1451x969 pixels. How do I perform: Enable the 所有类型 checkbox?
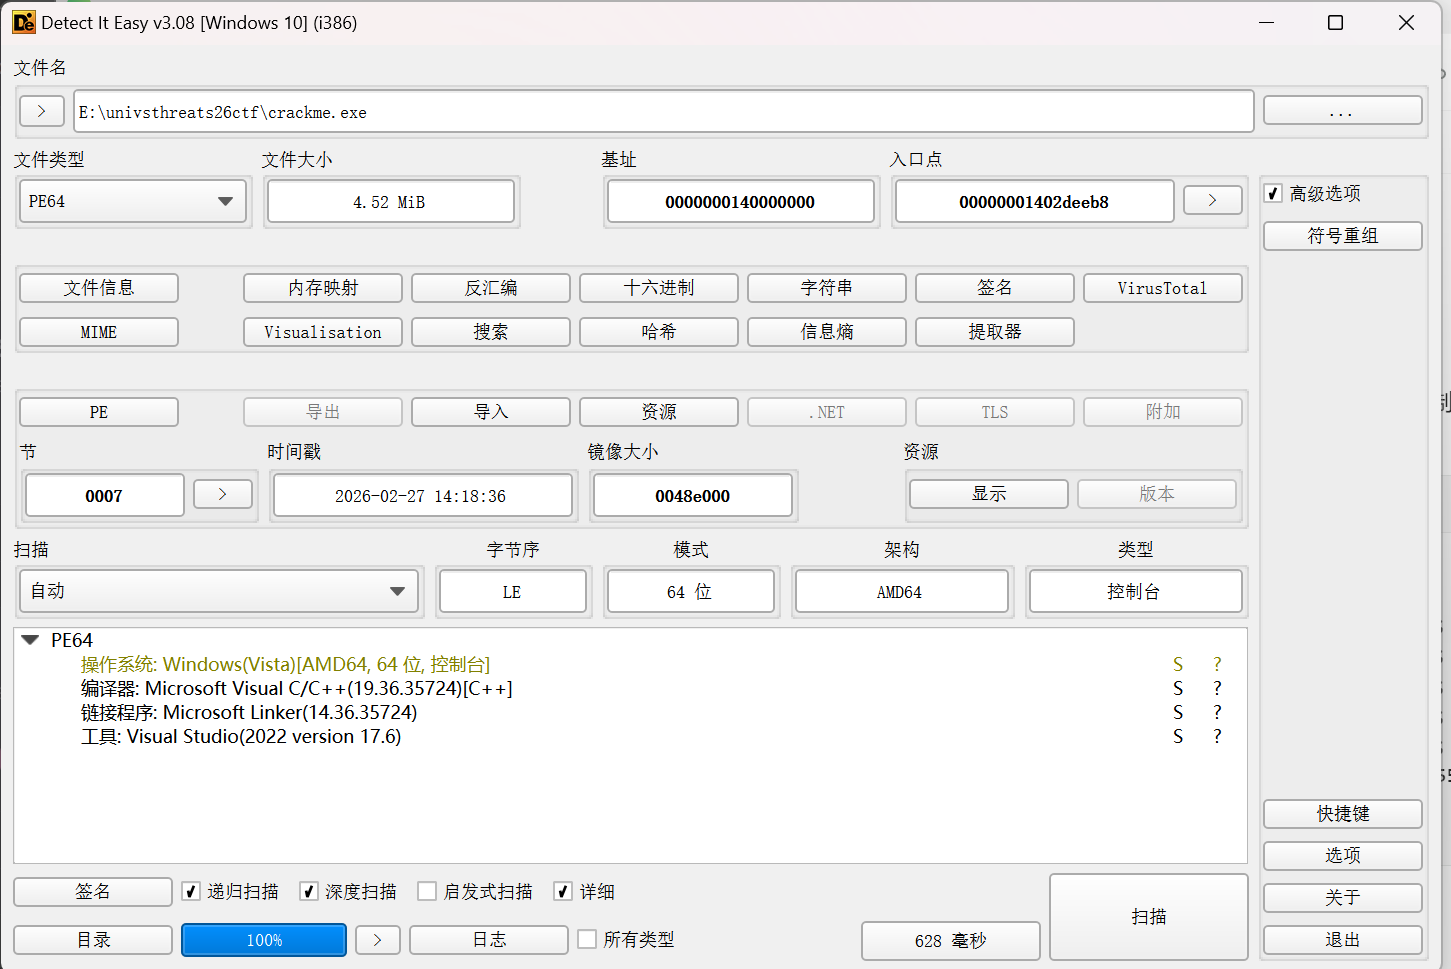[x=587, y=939]
